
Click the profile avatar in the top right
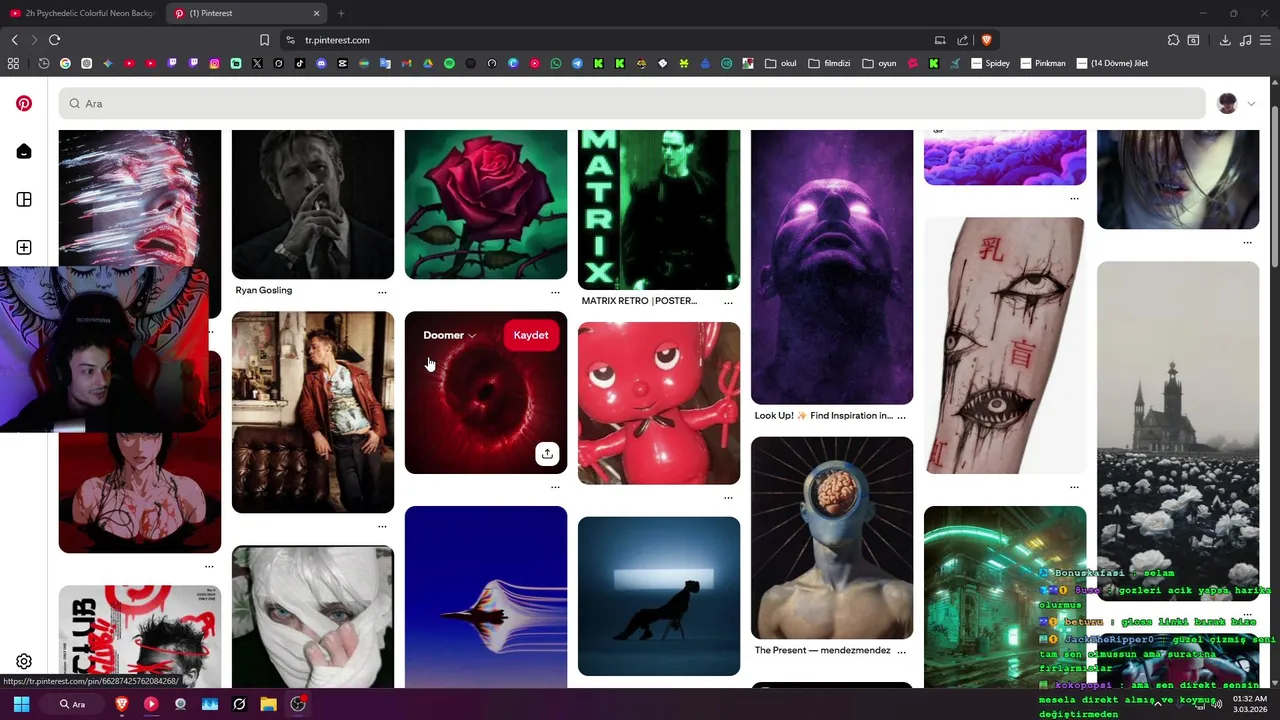coord(1227,103)
